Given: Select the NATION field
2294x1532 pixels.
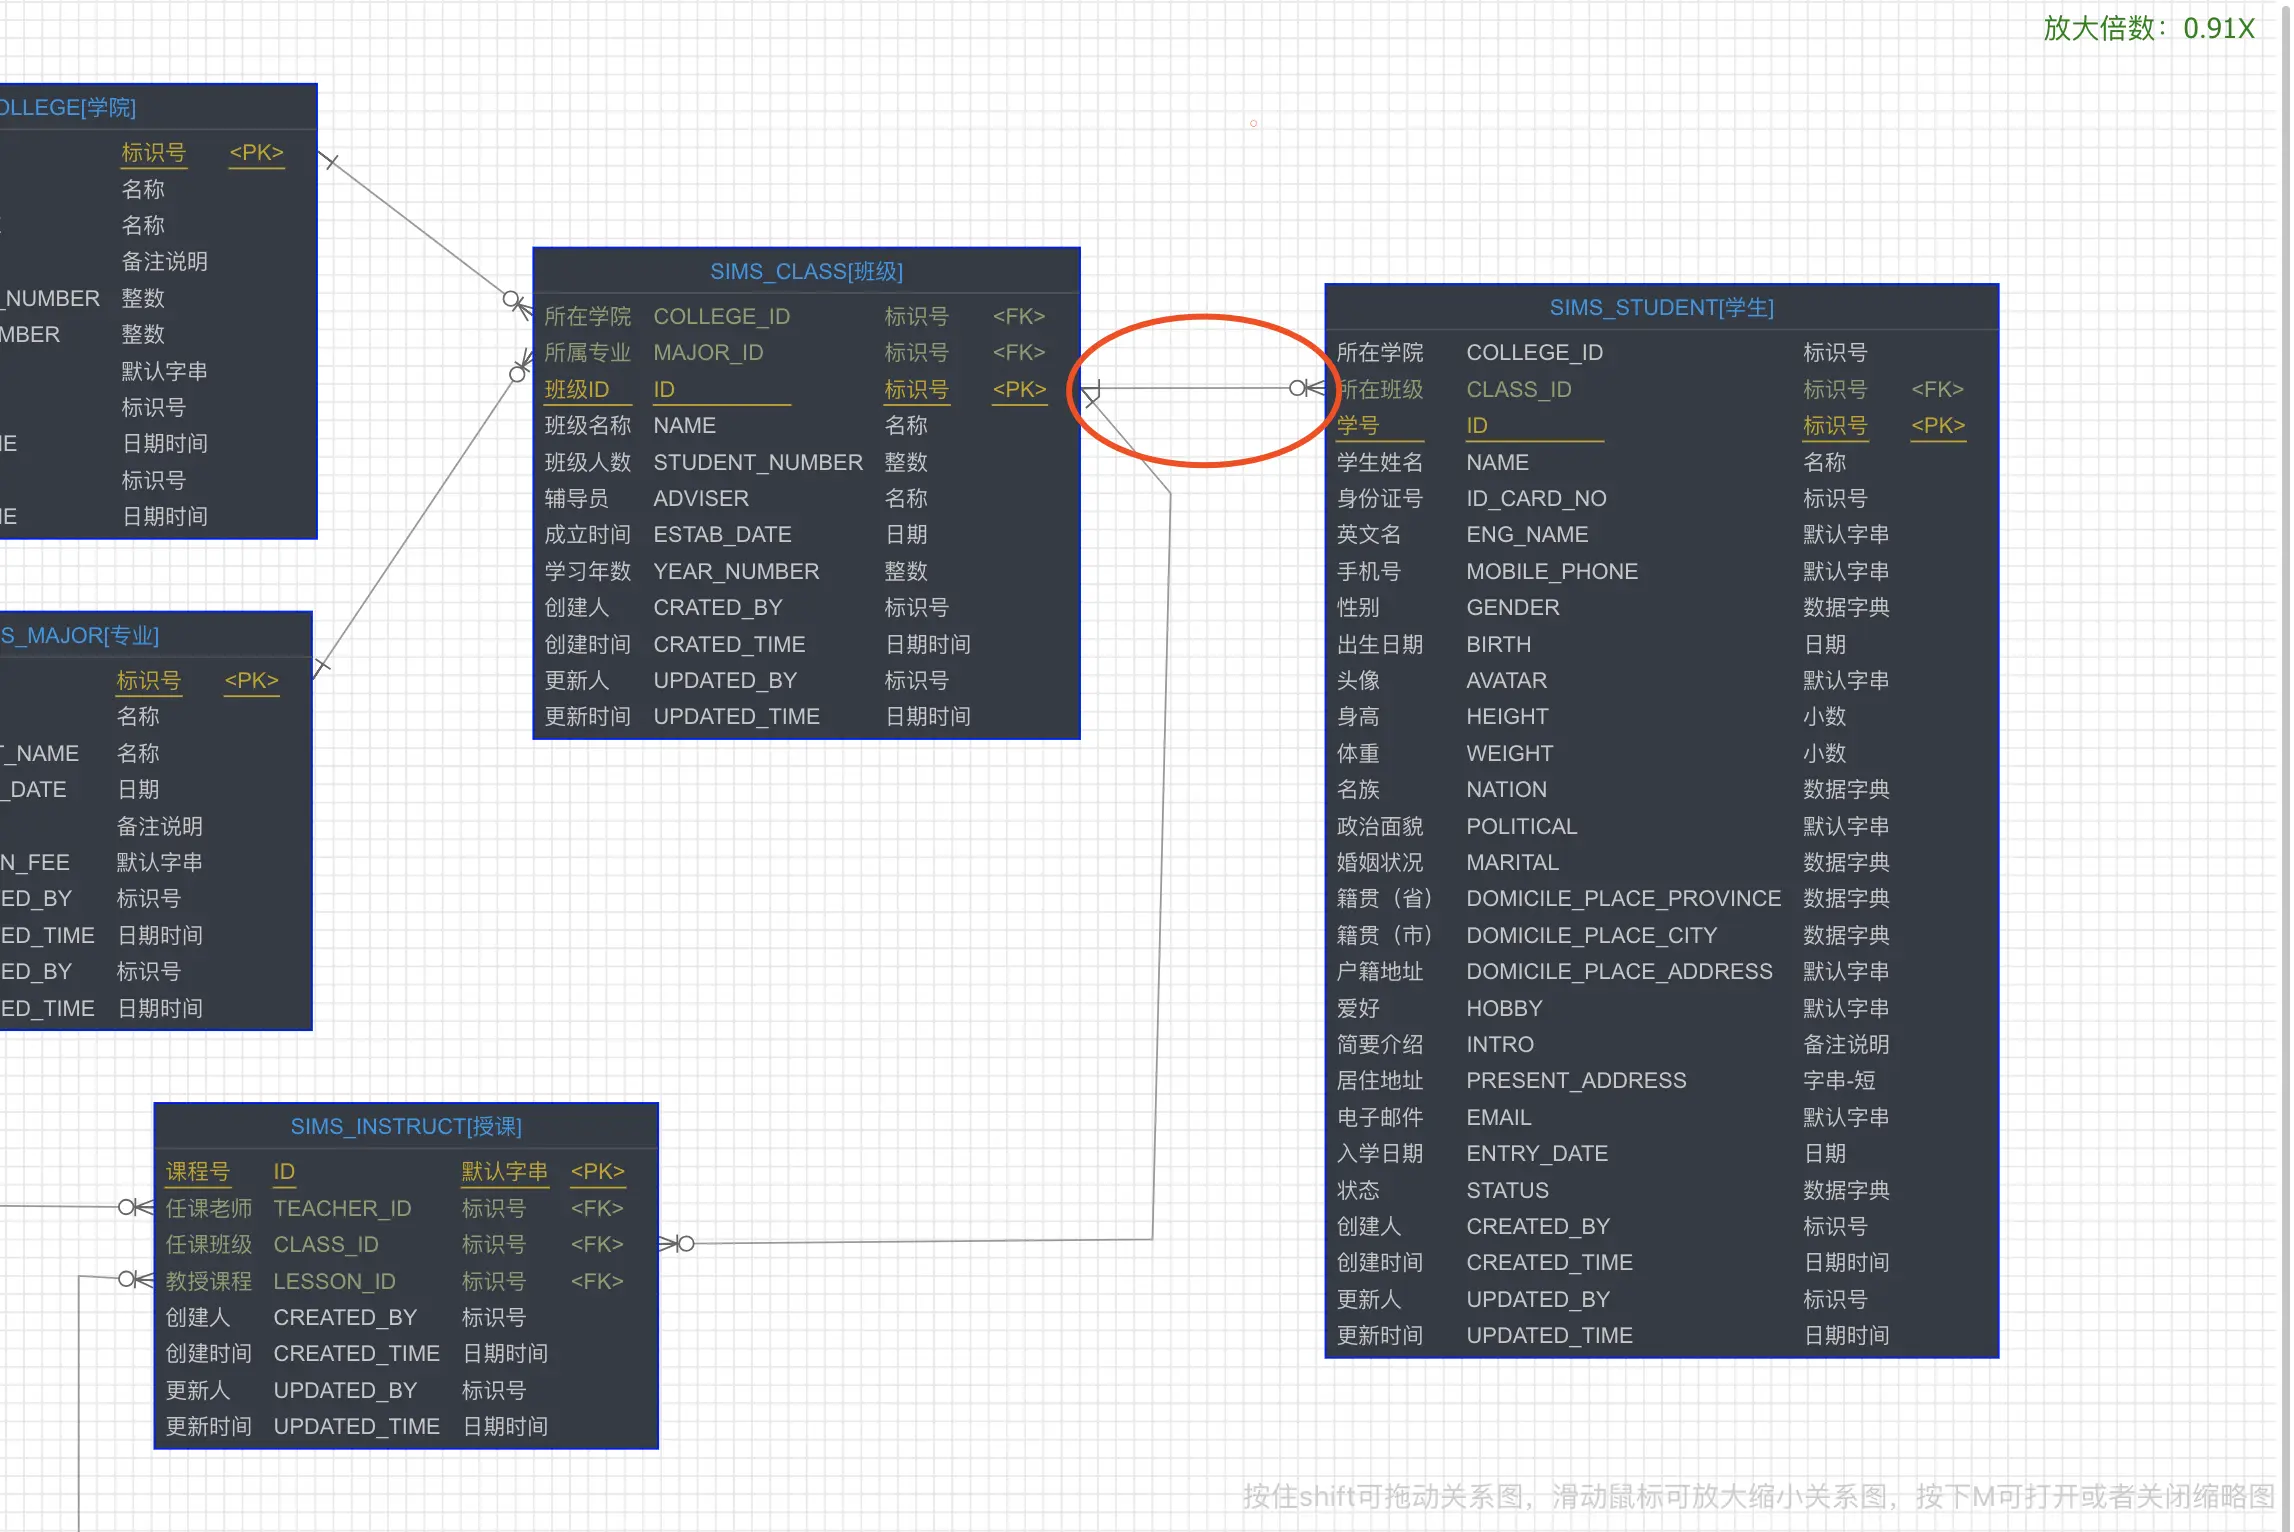Looking at the screenshot, I should [1506, 789].
